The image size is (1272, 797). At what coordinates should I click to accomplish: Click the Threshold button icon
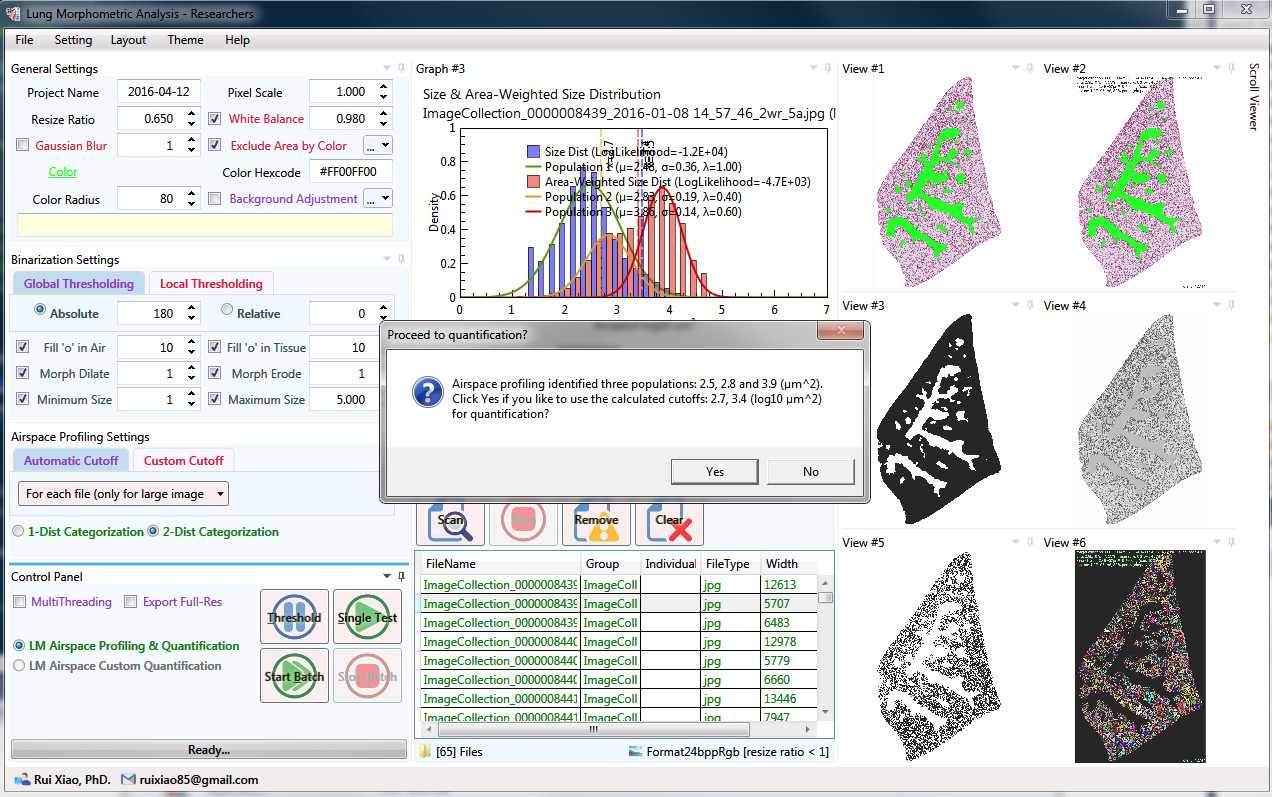[x=294, y=617]
